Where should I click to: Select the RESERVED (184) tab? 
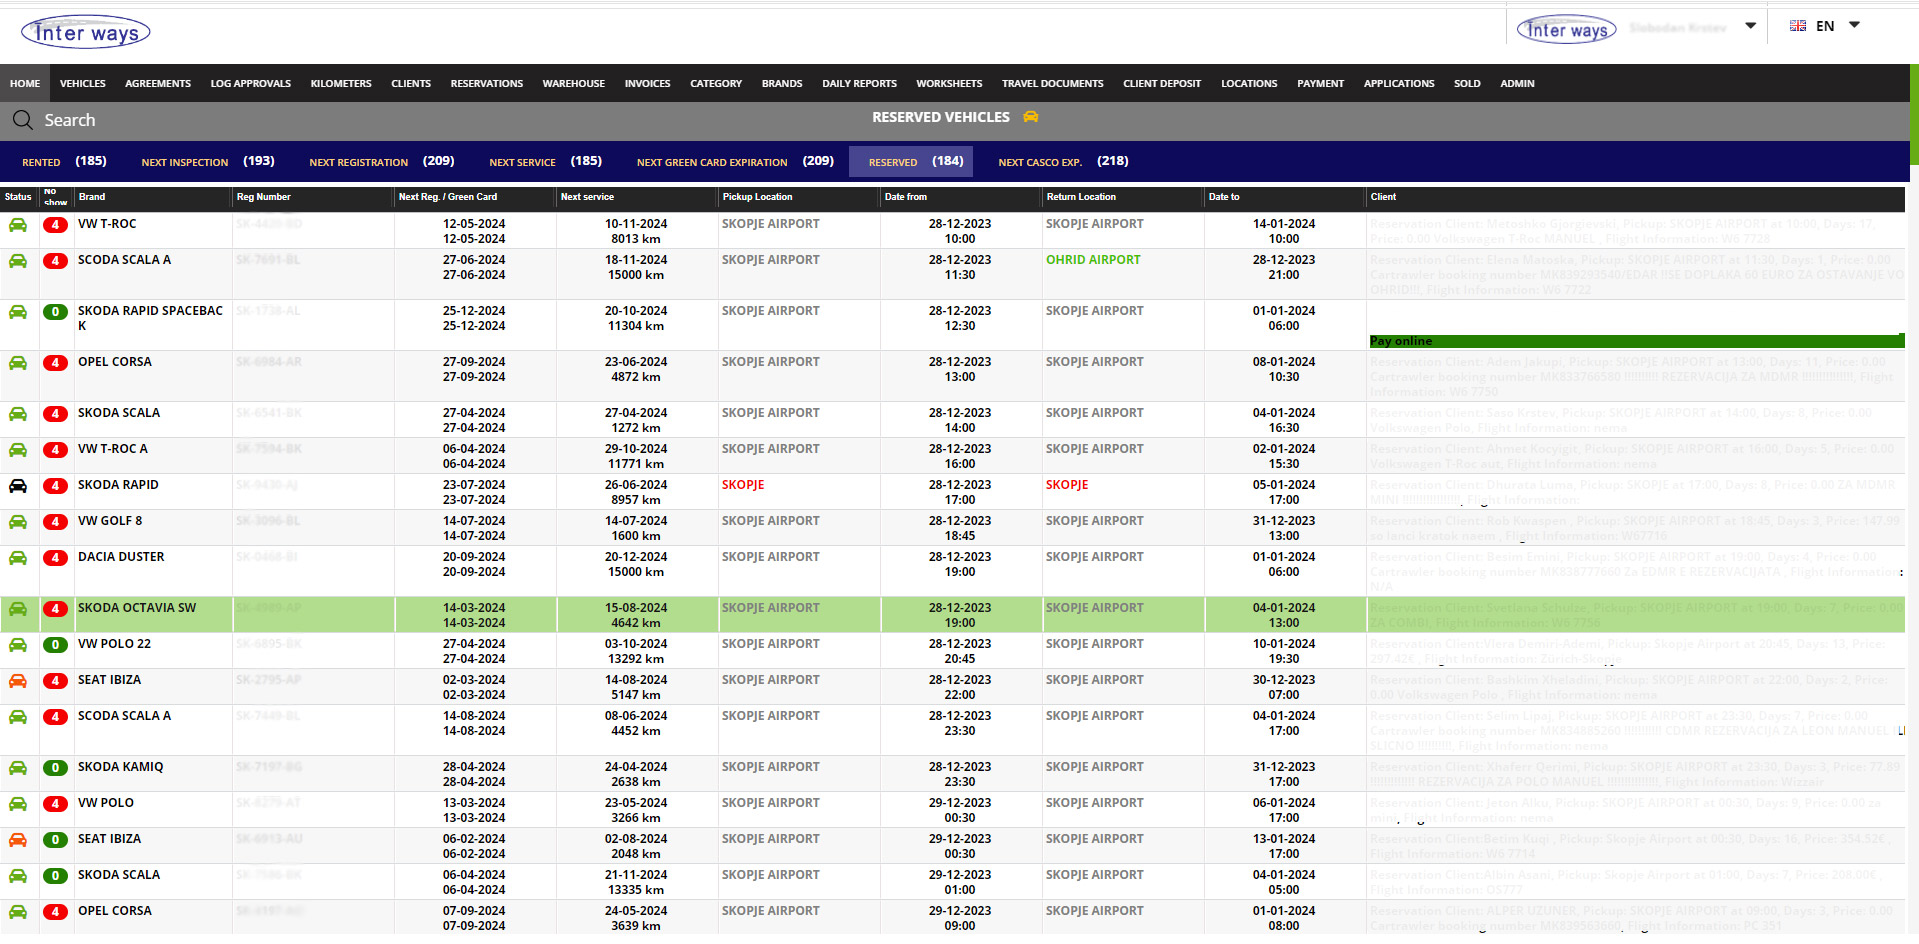pos(910,161)
